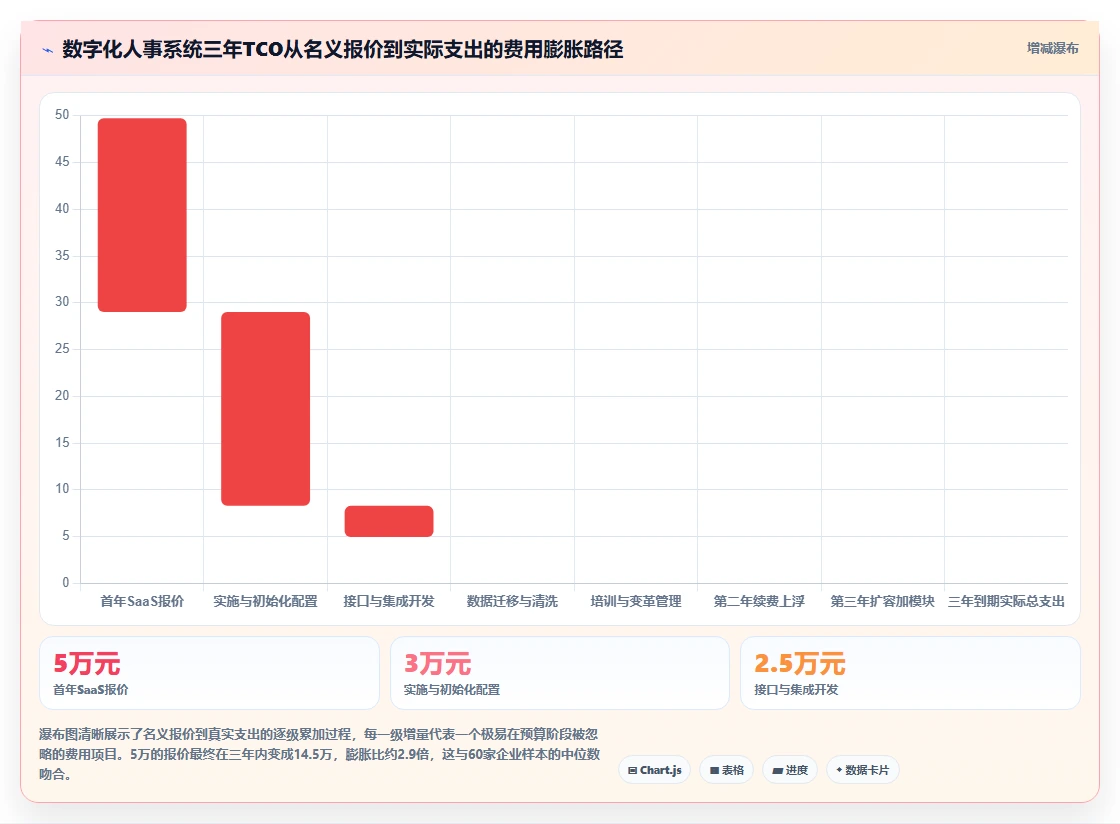Click the 首年SaaS报价 x-axis label
Image resolution: width=1120 pixels, height=824 pixels.
click(142, 601)
